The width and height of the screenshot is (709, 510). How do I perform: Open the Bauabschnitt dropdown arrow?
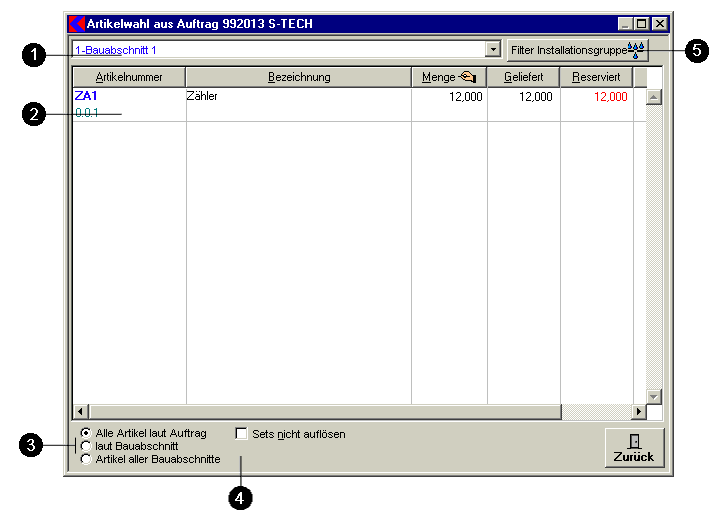pyautogui.click(x=492, y=49)
